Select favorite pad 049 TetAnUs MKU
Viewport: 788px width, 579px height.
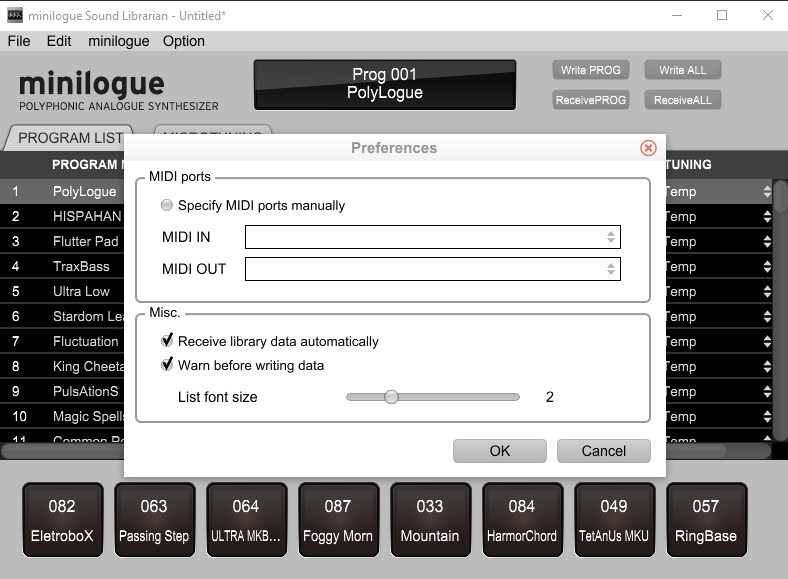614,520
